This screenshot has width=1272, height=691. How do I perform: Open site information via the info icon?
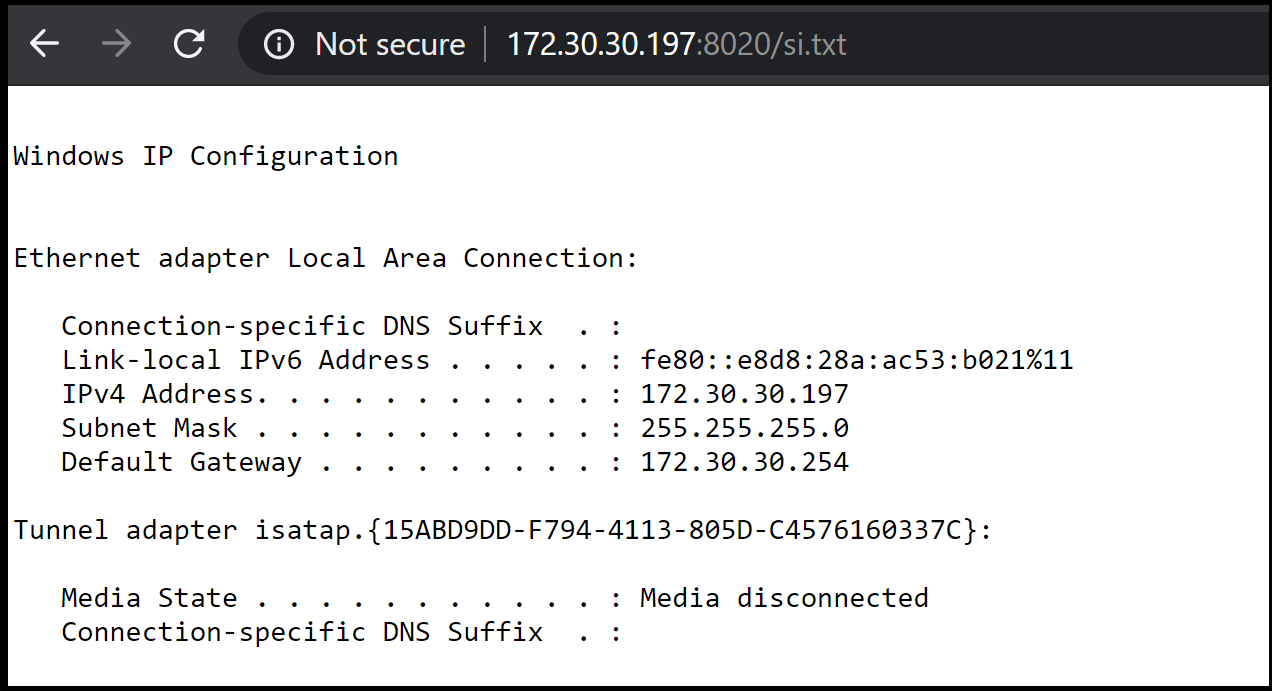[x=279, y=44]
